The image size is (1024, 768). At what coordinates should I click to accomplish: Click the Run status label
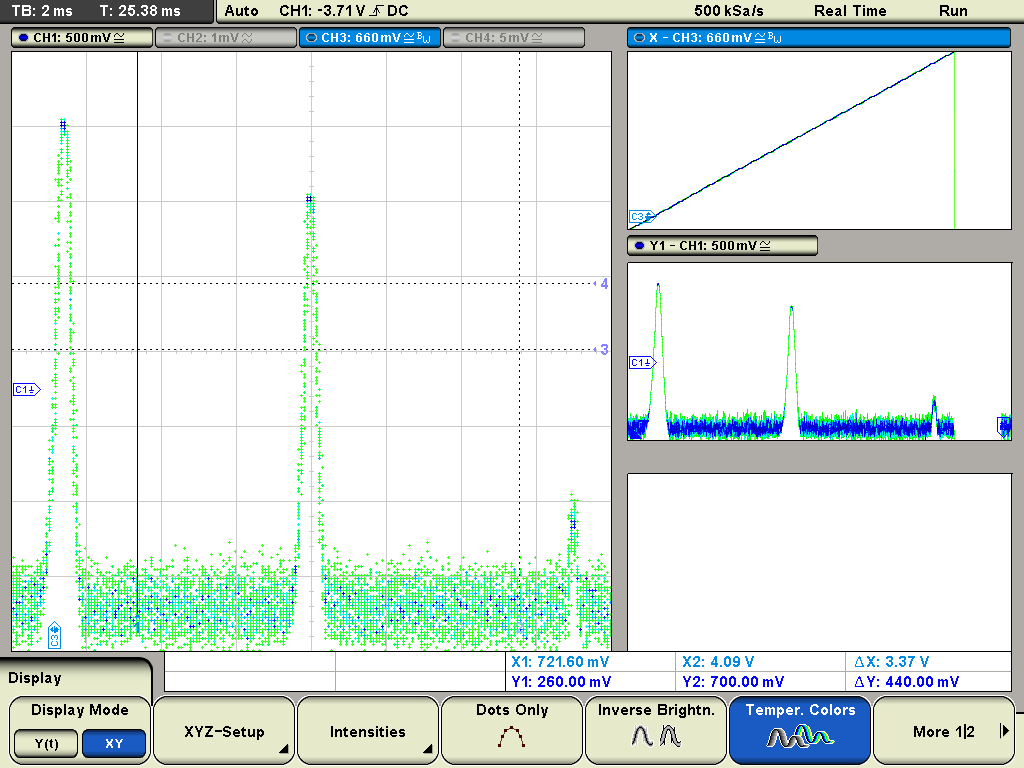click(x=953, y=11)
